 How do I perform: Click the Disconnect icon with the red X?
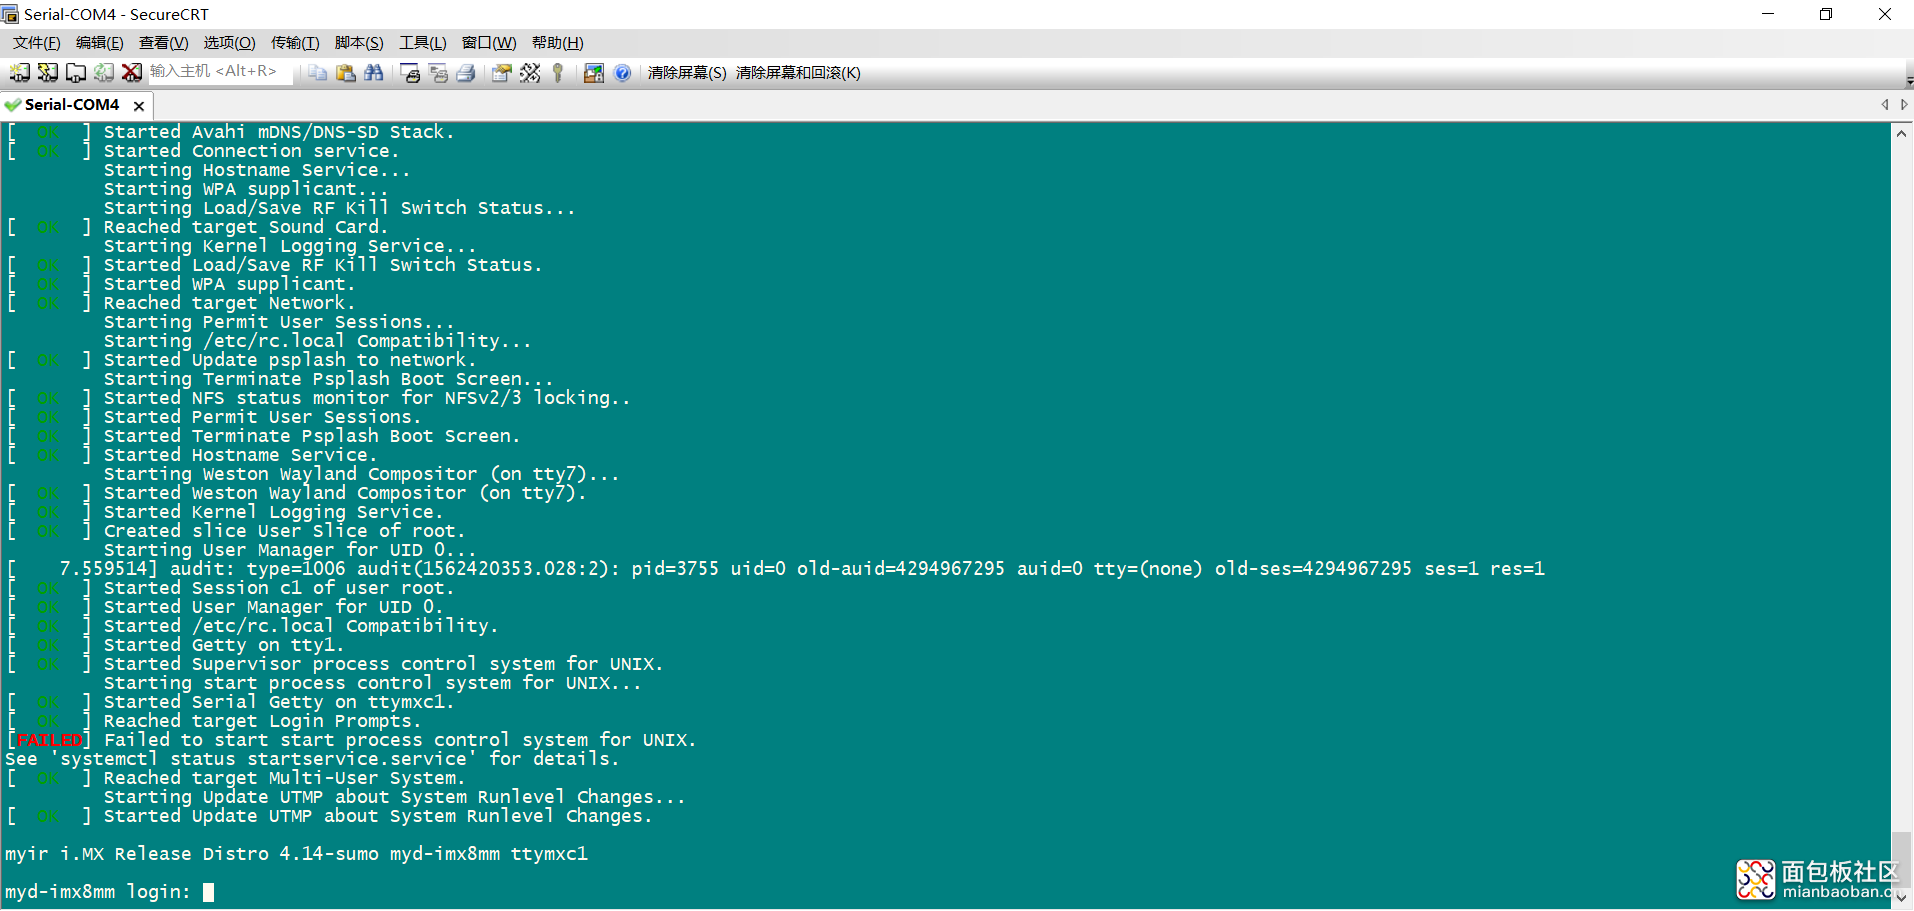click(x=132, y=73)
